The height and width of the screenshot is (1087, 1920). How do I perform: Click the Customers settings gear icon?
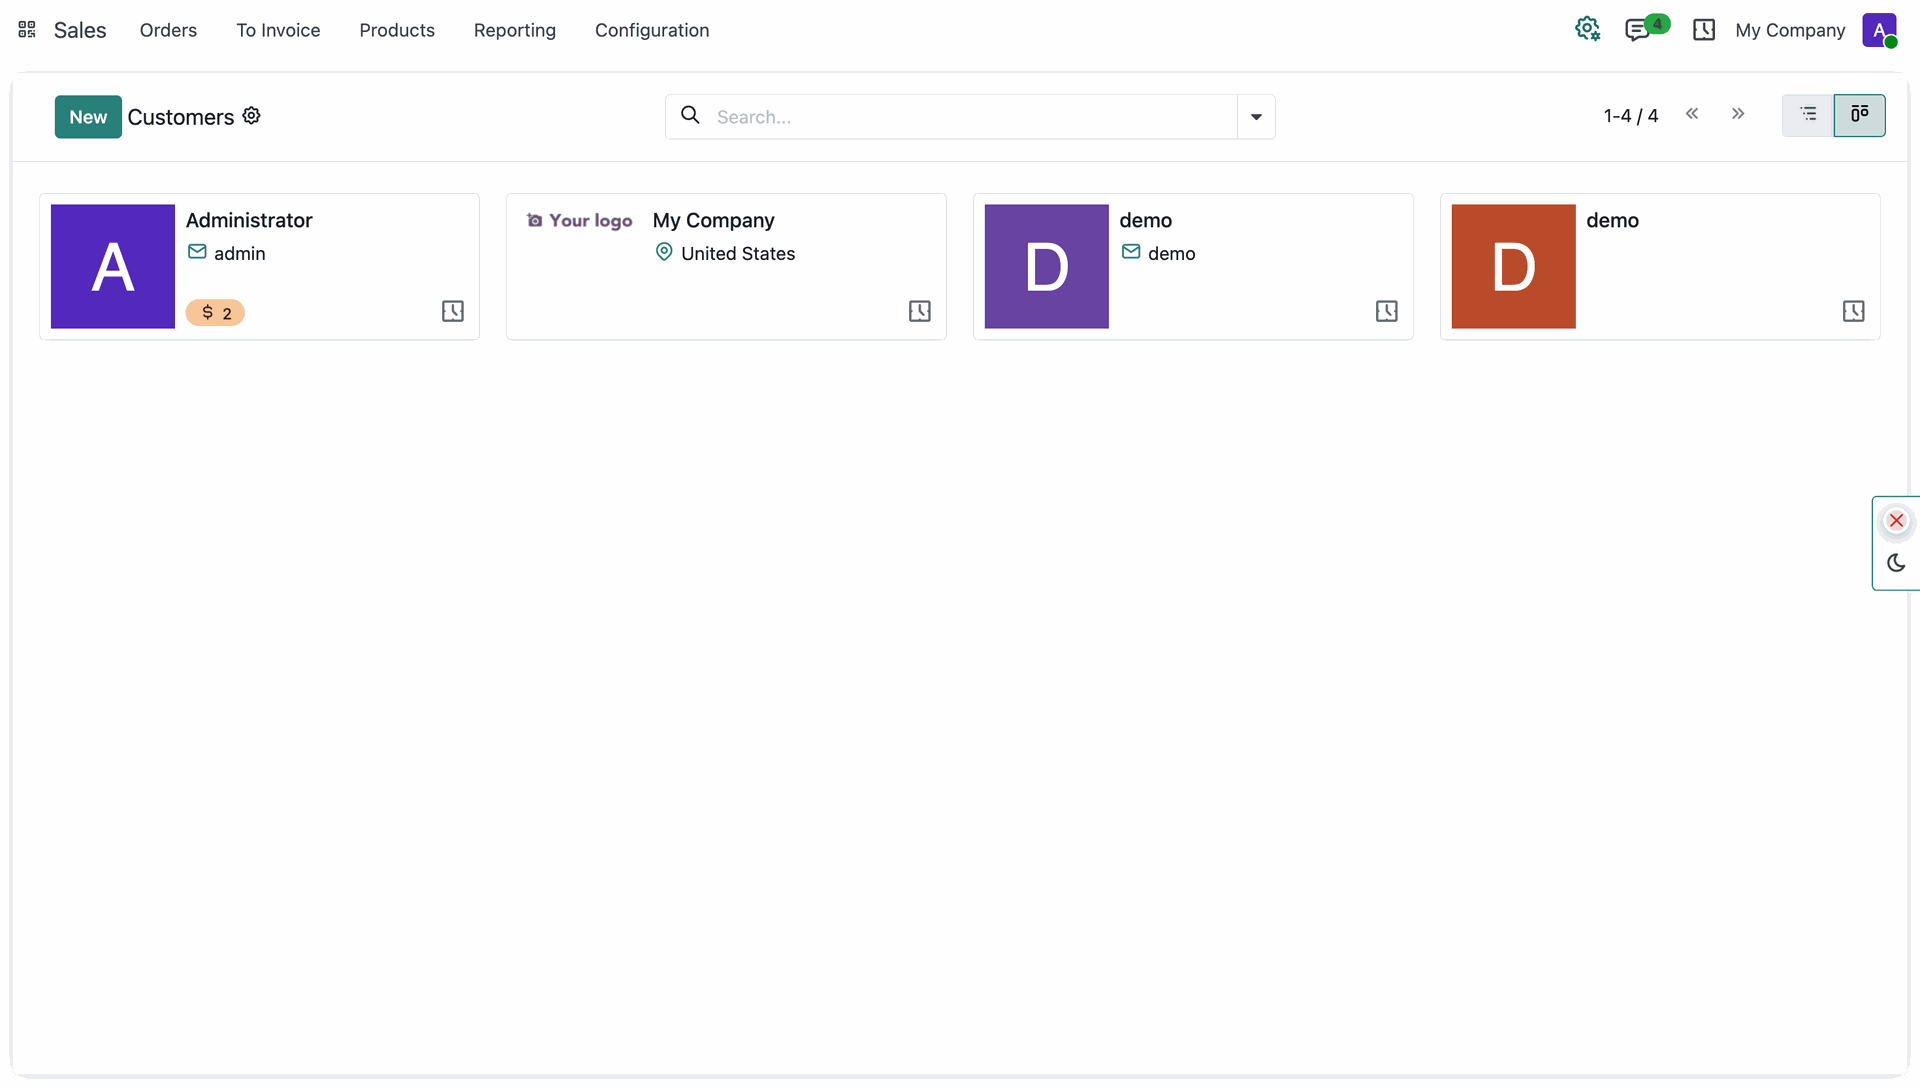[252, 116]
